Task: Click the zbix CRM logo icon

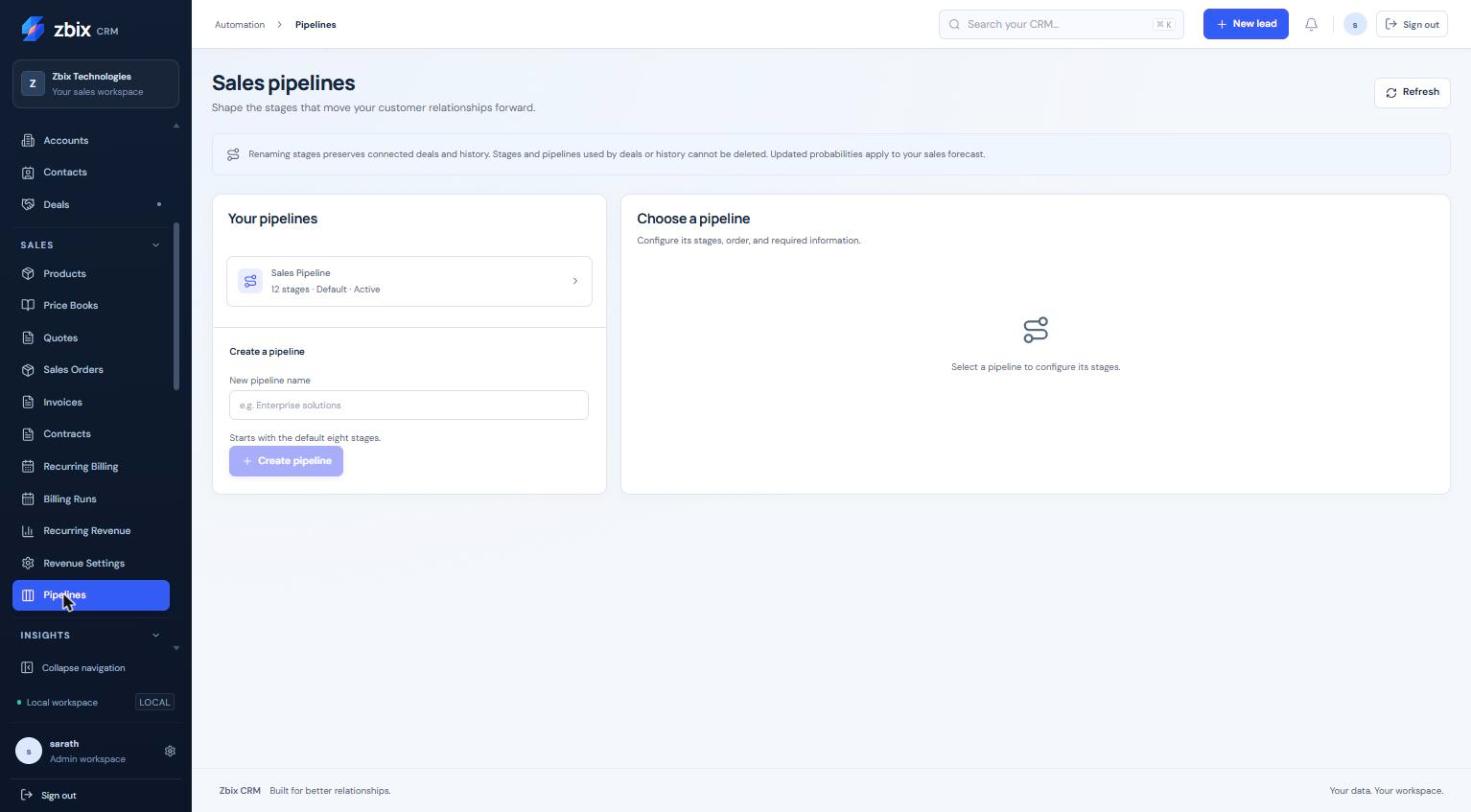Action: (32, 29)
